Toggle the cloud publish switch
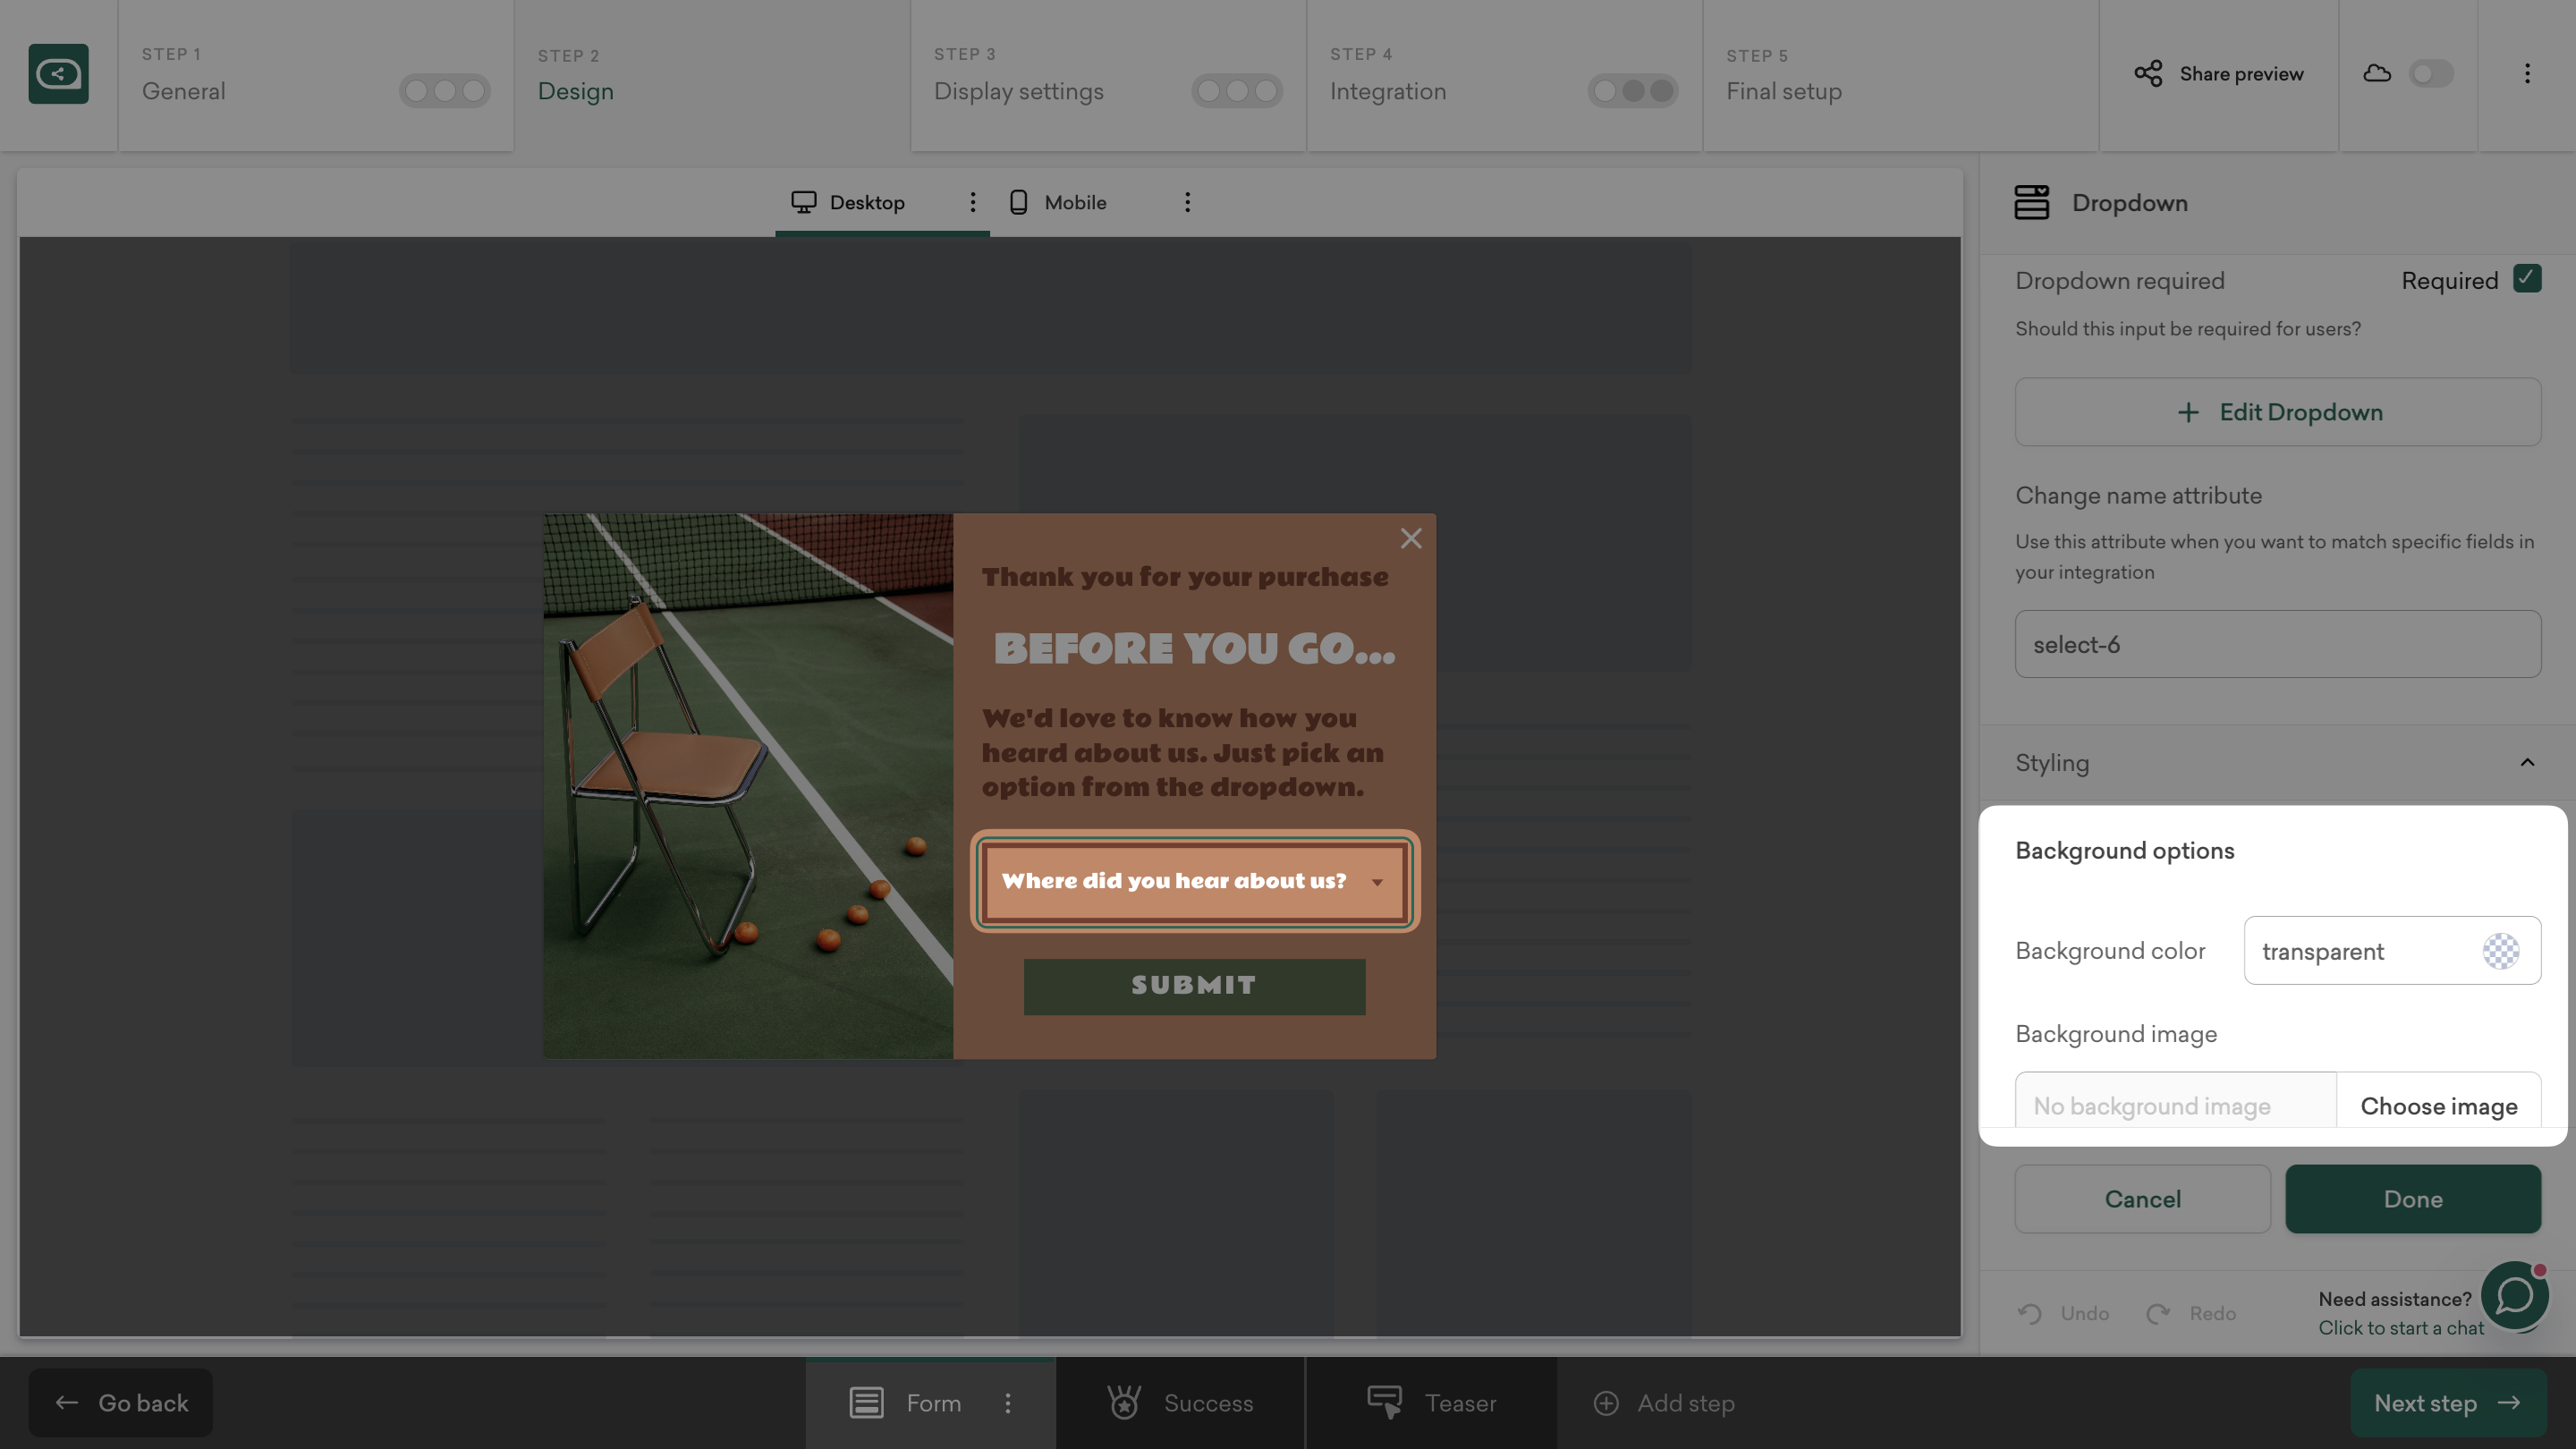This screenshot has width=2576, height=1449. [x=2430, y=74]
